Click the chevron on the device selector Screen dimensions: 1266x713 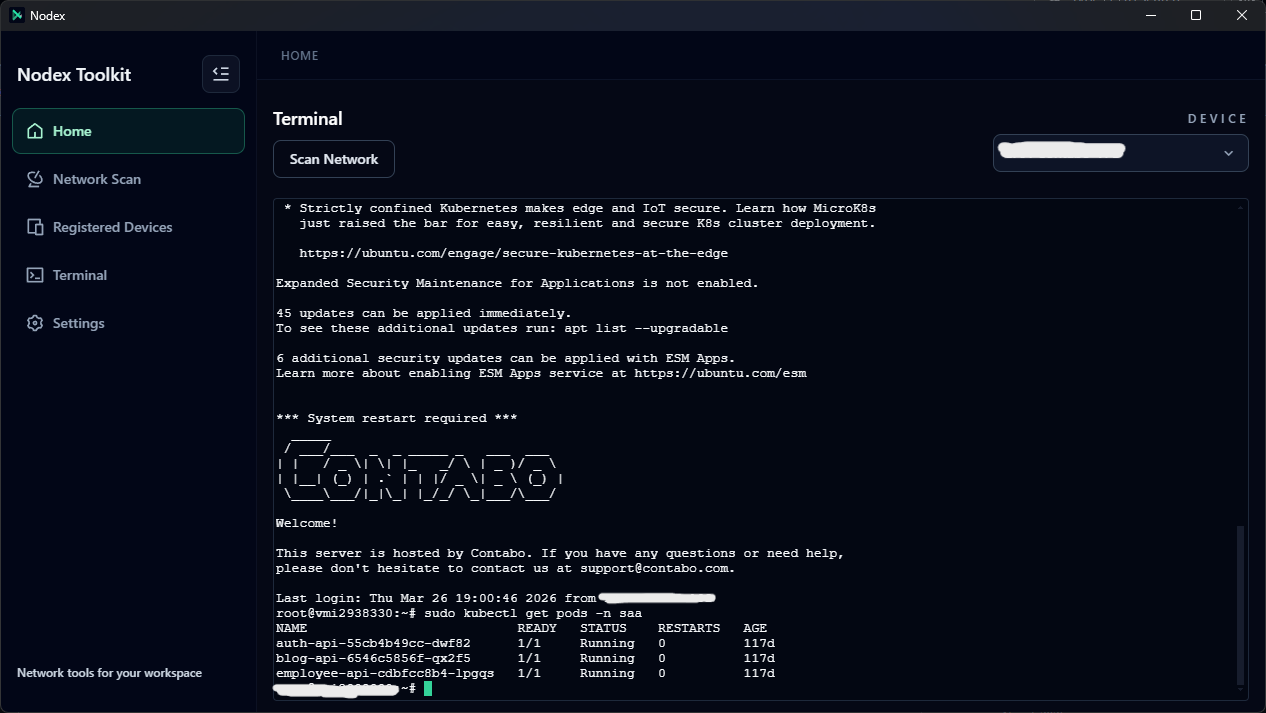[x=1228, y=153]
